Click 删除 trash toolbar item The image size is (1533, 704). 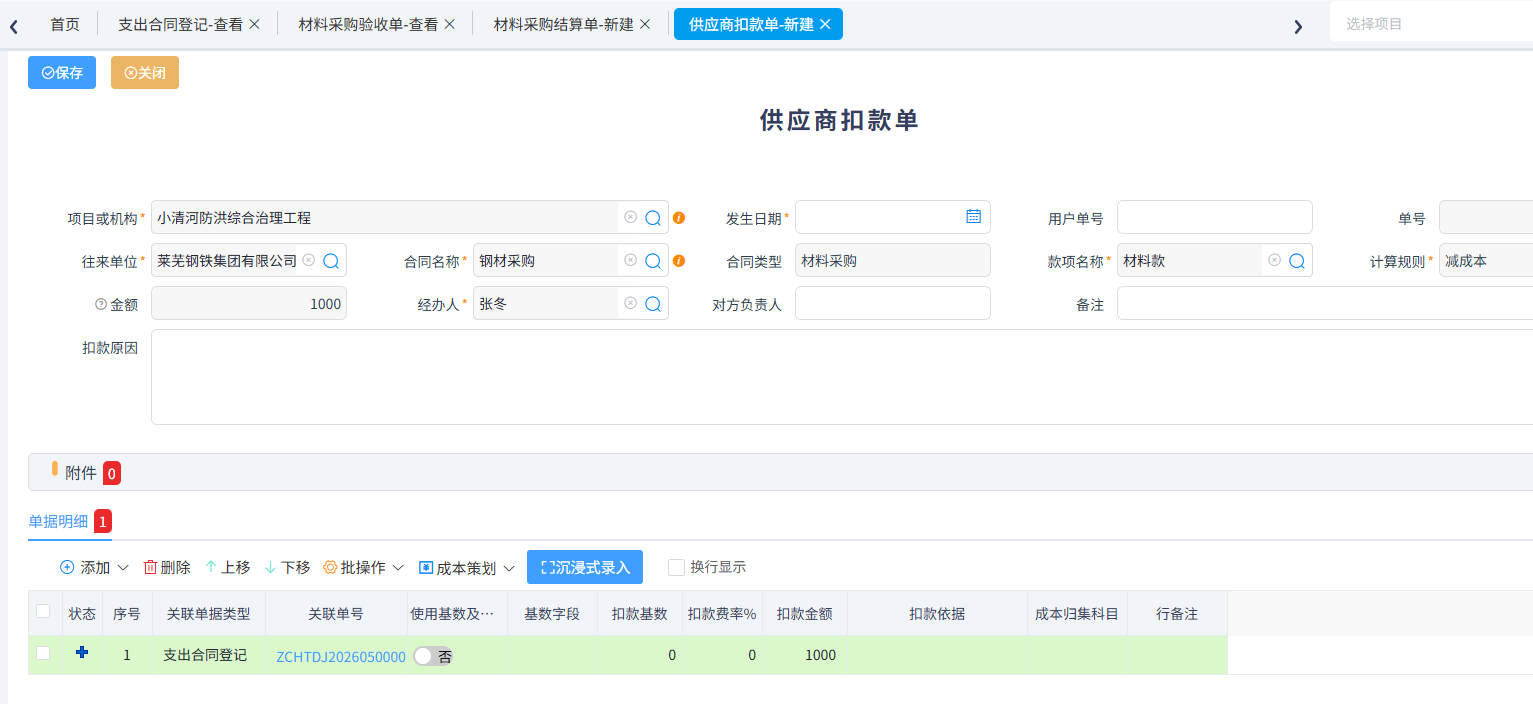click(167, 567)
